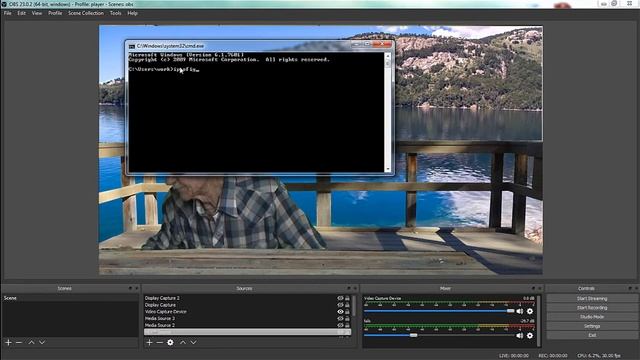Click cmd.exe window icon in preview
The width and height of the screenshot is (640, 360).
pyautogui.click(x=132, y=46)
